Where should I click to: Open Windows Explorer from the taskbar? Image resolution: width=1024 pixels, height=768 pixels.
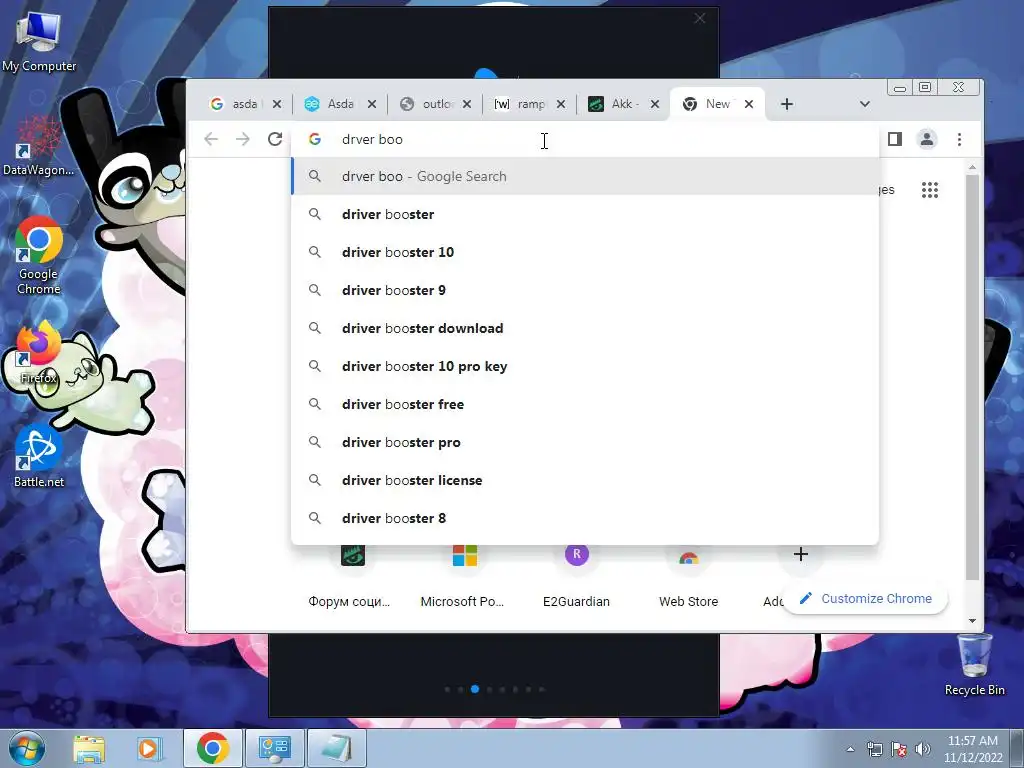click(89, 748)
